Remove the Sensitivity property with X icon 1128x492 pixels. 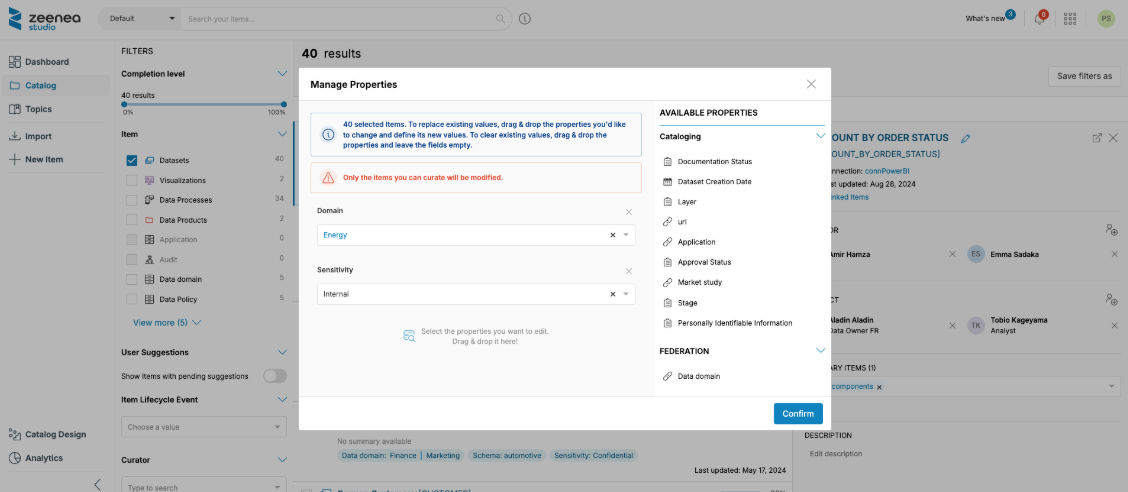click(629, 271)
